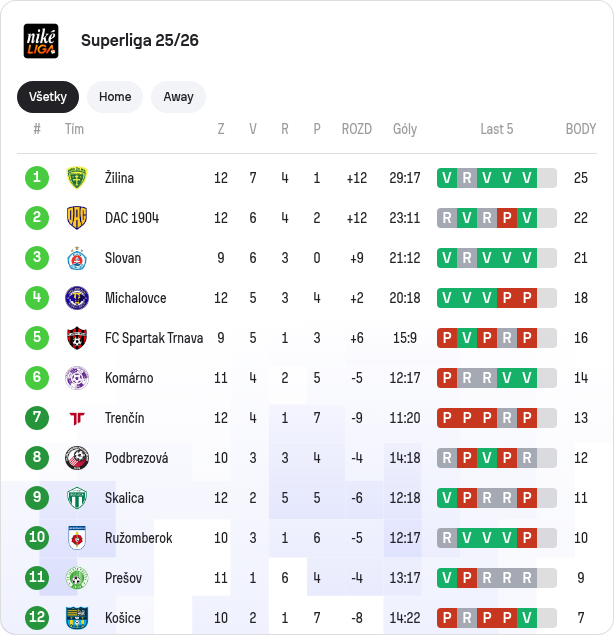Click Žilina's first Last 5 result badge

pyautogui.click(x=447, y=178)
